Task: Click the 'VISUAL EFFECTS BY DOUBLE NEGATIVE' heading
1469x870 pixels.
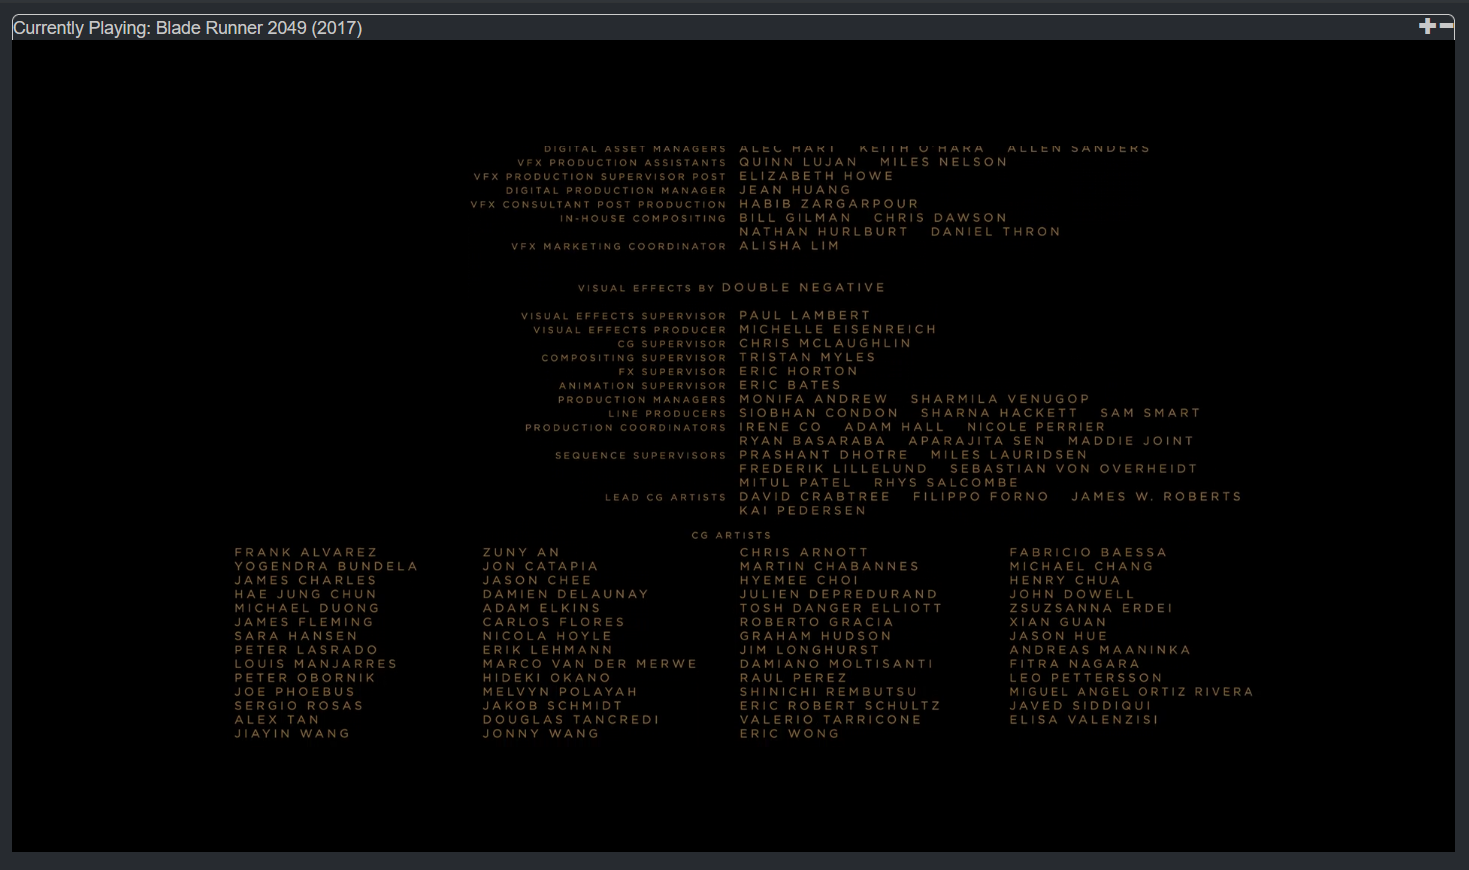Action: (732, 288)
